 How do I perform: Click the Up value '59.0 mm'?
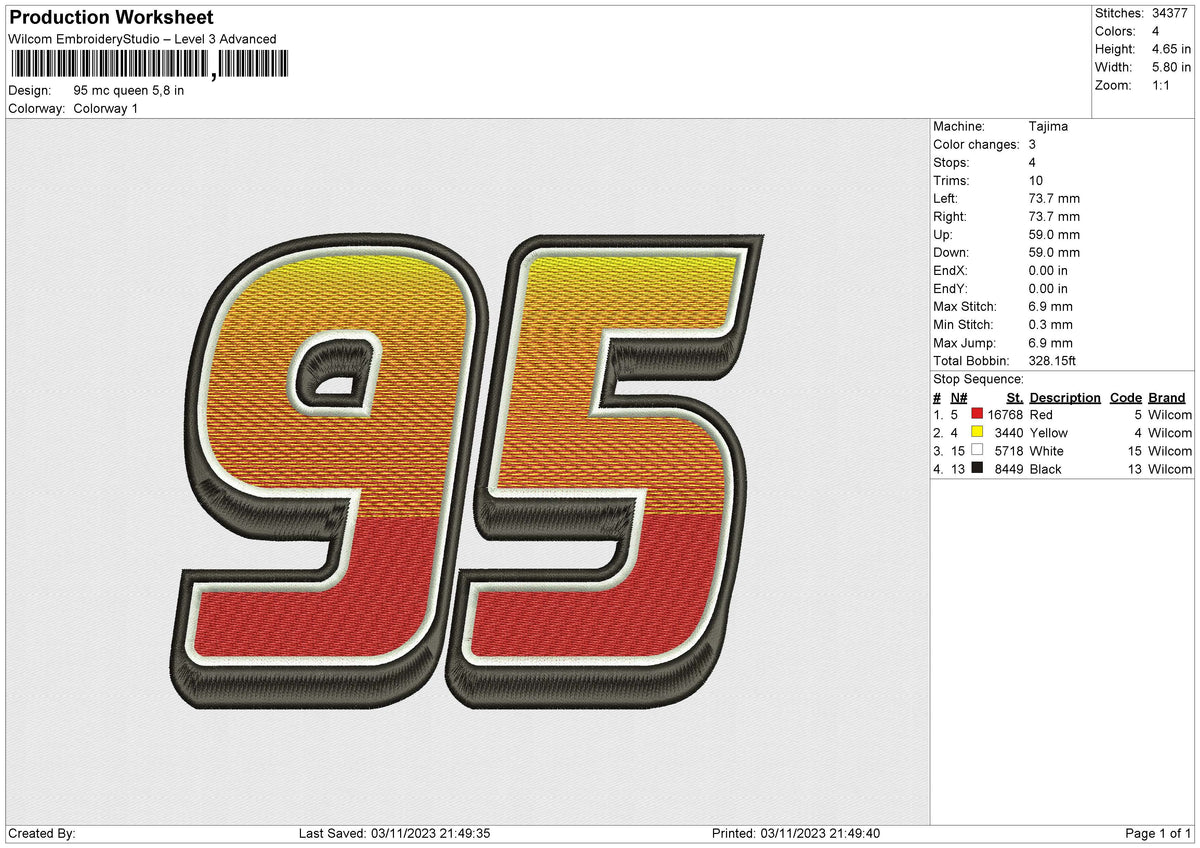1054,234
